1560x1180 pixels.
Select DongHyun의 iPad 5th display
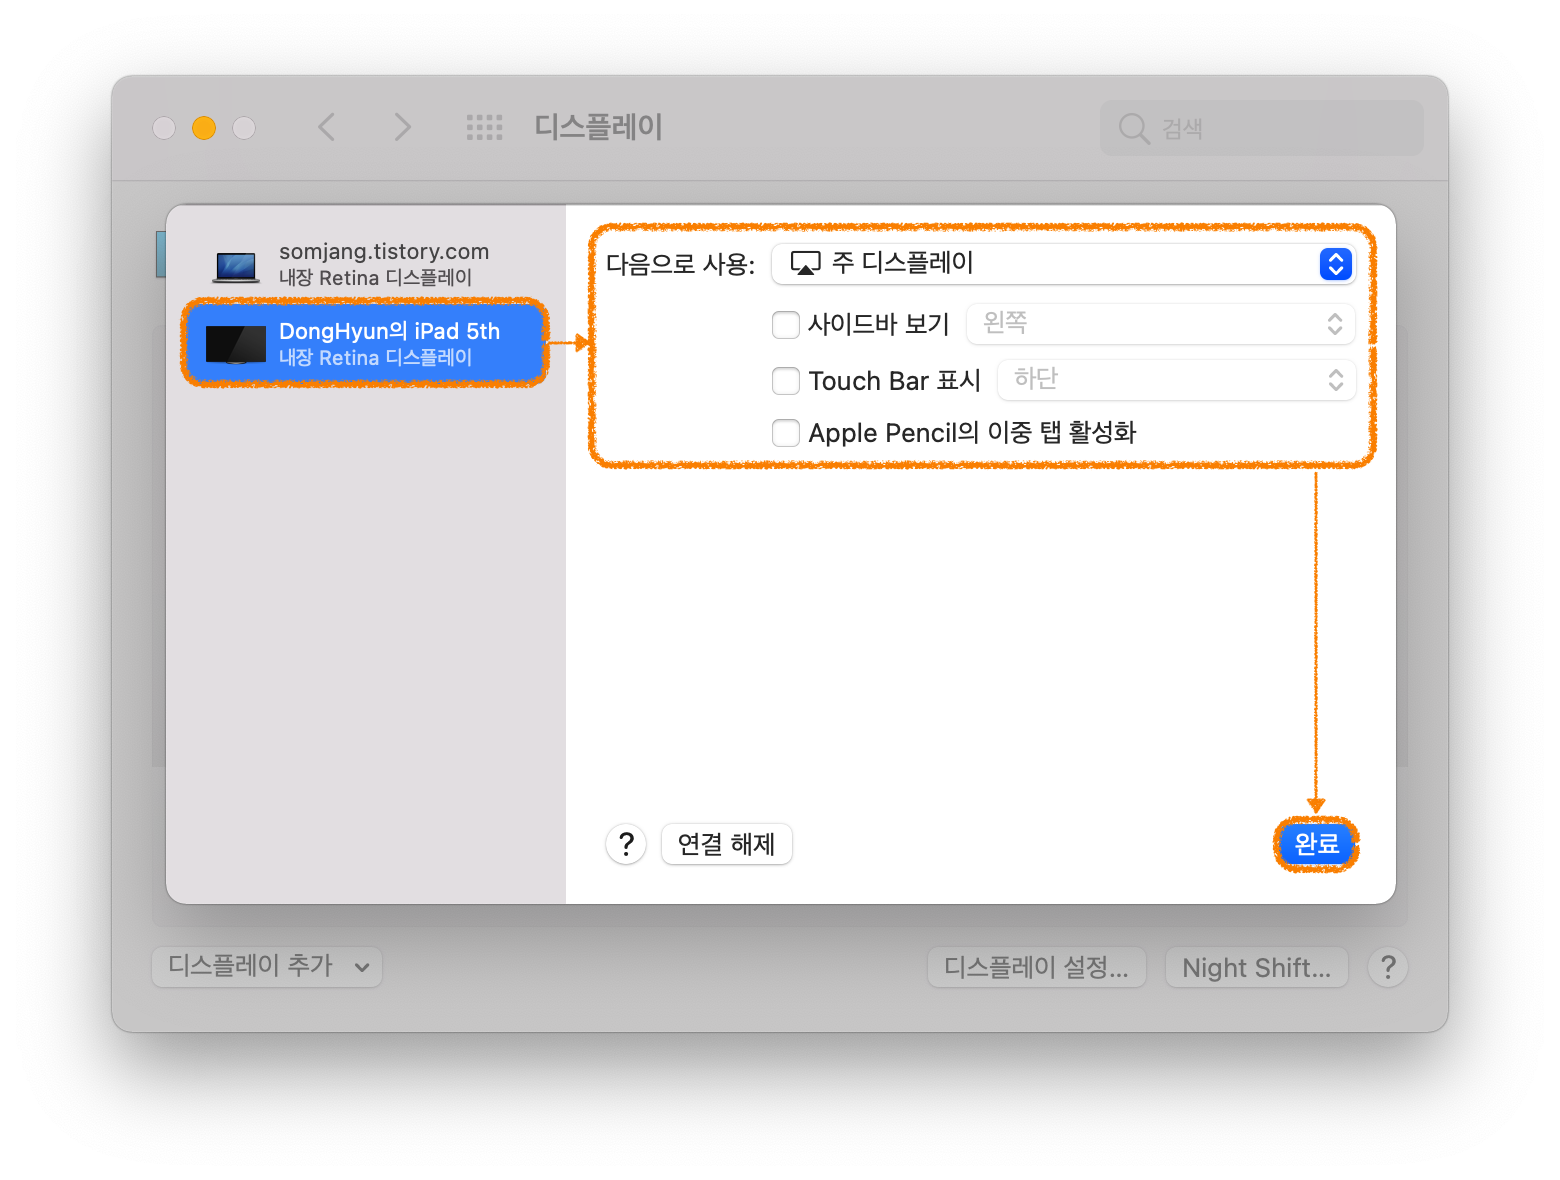(x=365, y=343)
